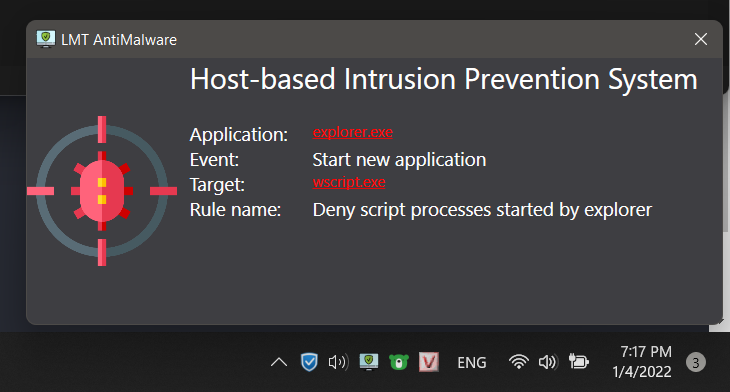Open the explorer.exe application link
Screen dimensions: 730x392
tap(352, 132)
